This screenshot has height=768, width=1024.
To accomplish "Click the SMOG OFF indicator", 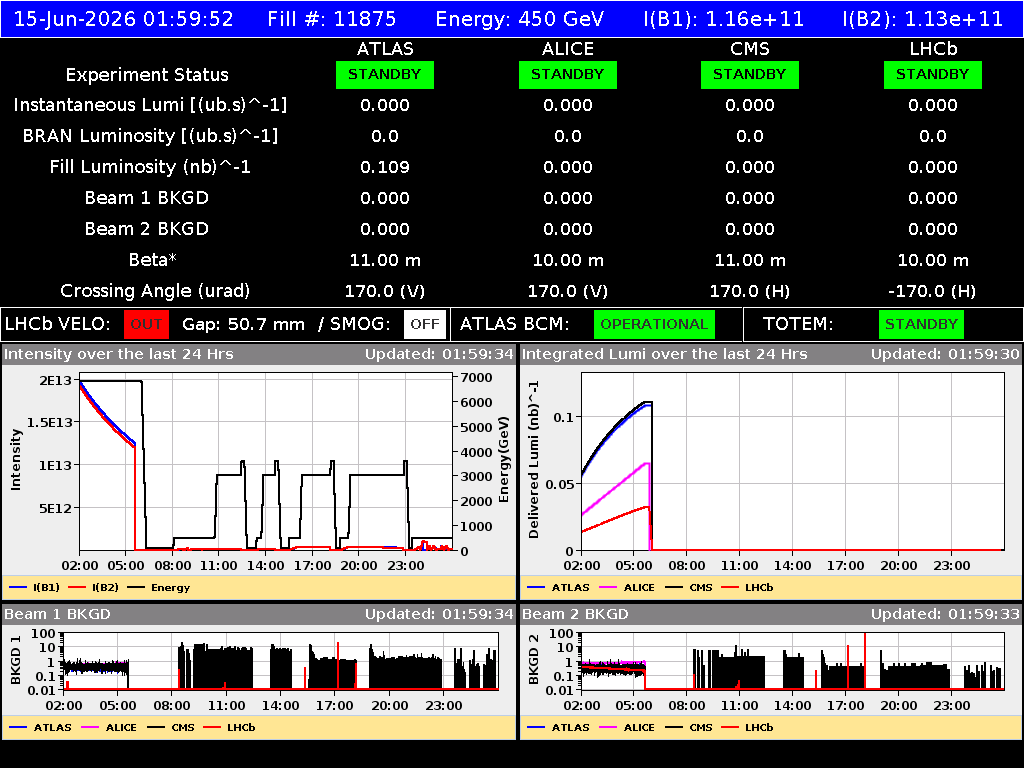I will pos(425,325).
